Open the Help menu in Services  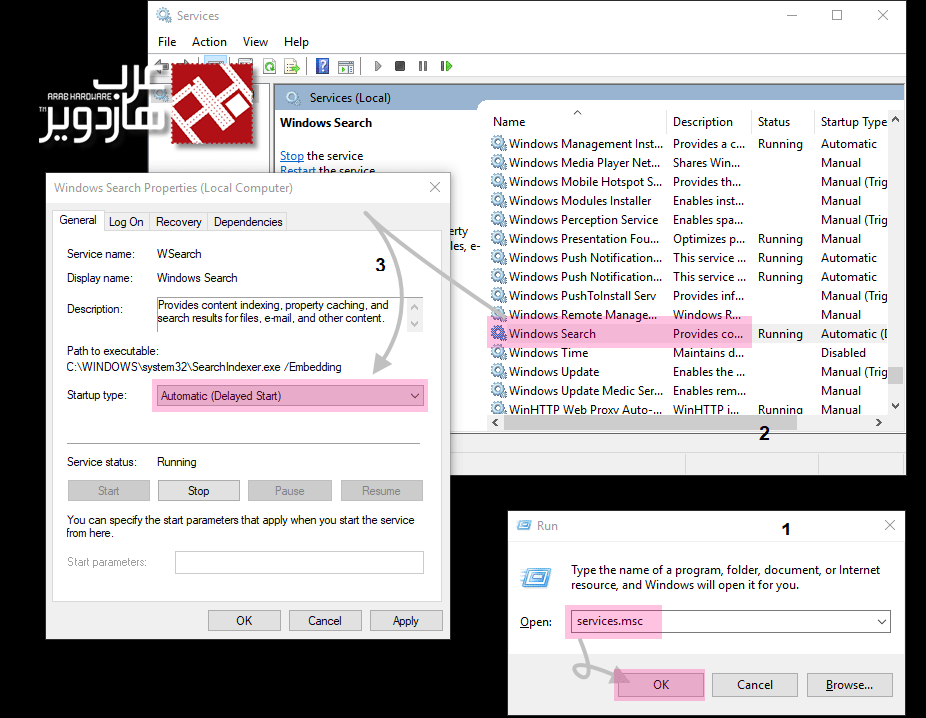tap(296, 42)
